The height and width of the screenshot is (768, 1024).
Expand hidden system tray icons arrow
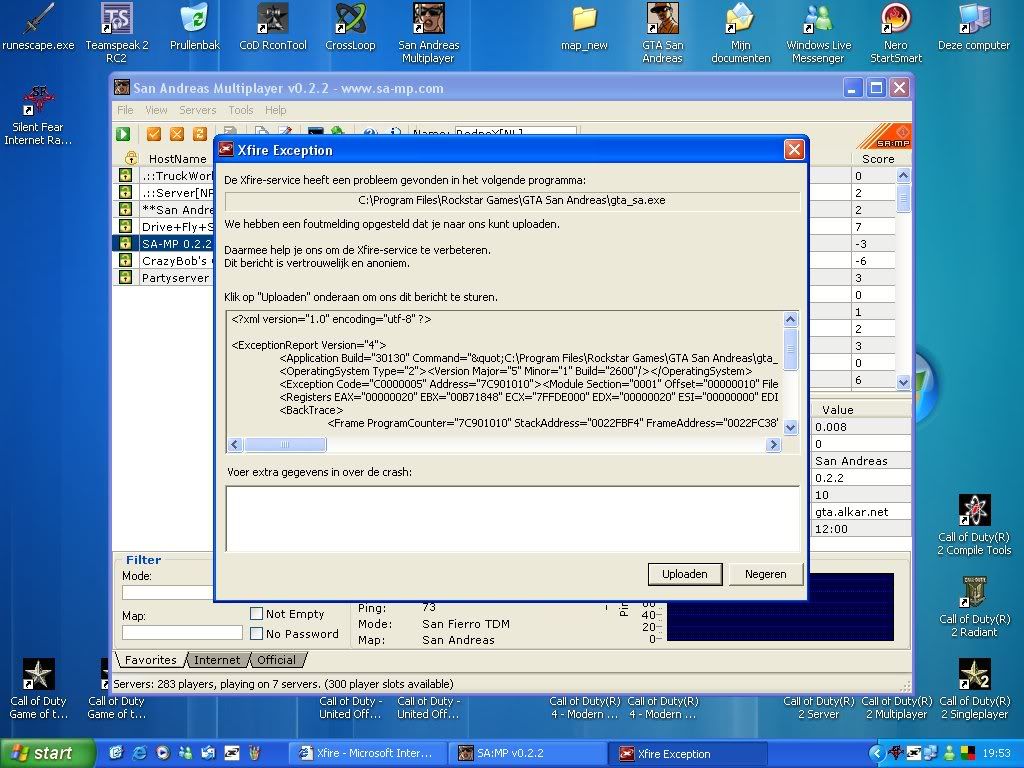877,753
